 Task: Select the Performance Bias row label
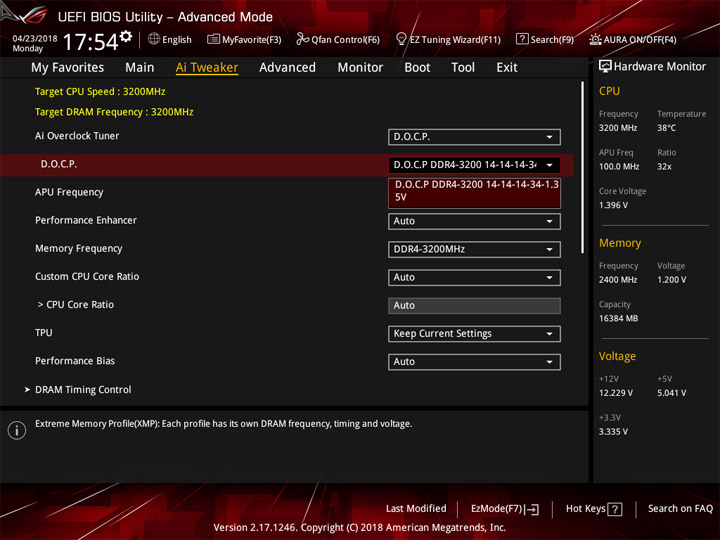pyautogui.click(x=75, y=361)
